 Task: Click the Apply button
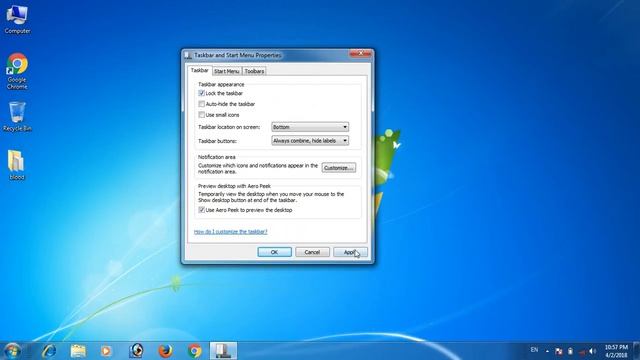(x=350, y=252)
